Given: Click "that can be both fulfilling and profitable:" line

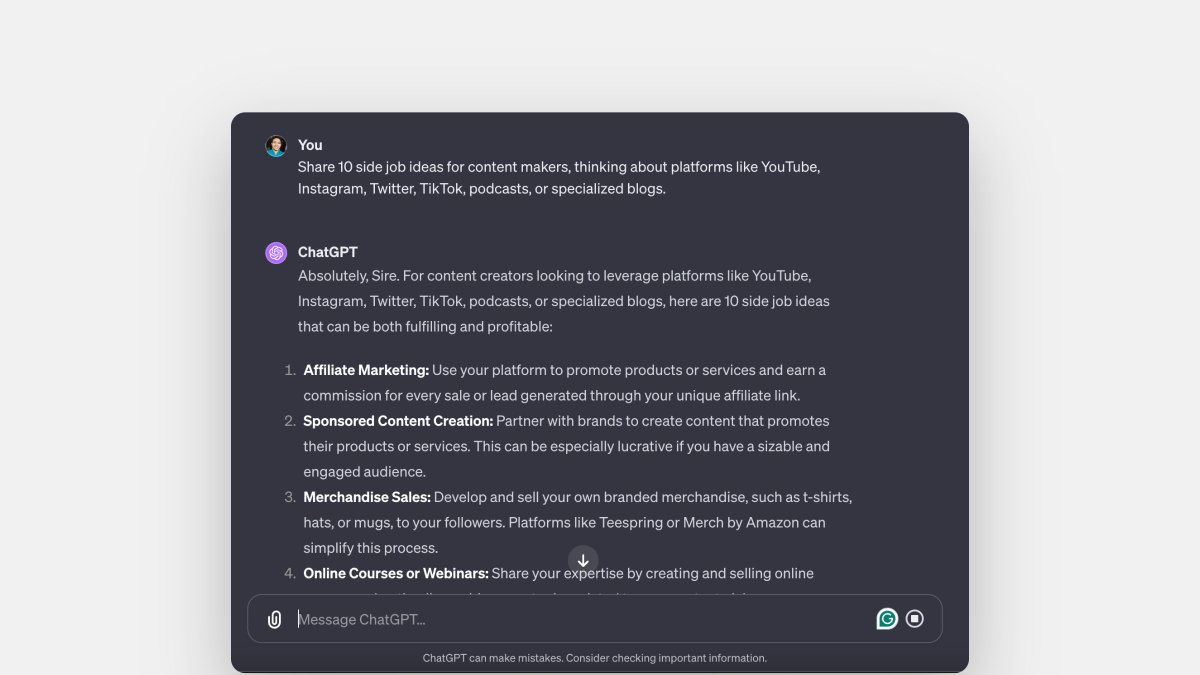Looking at the screenshot, I should tap(425, 326).
